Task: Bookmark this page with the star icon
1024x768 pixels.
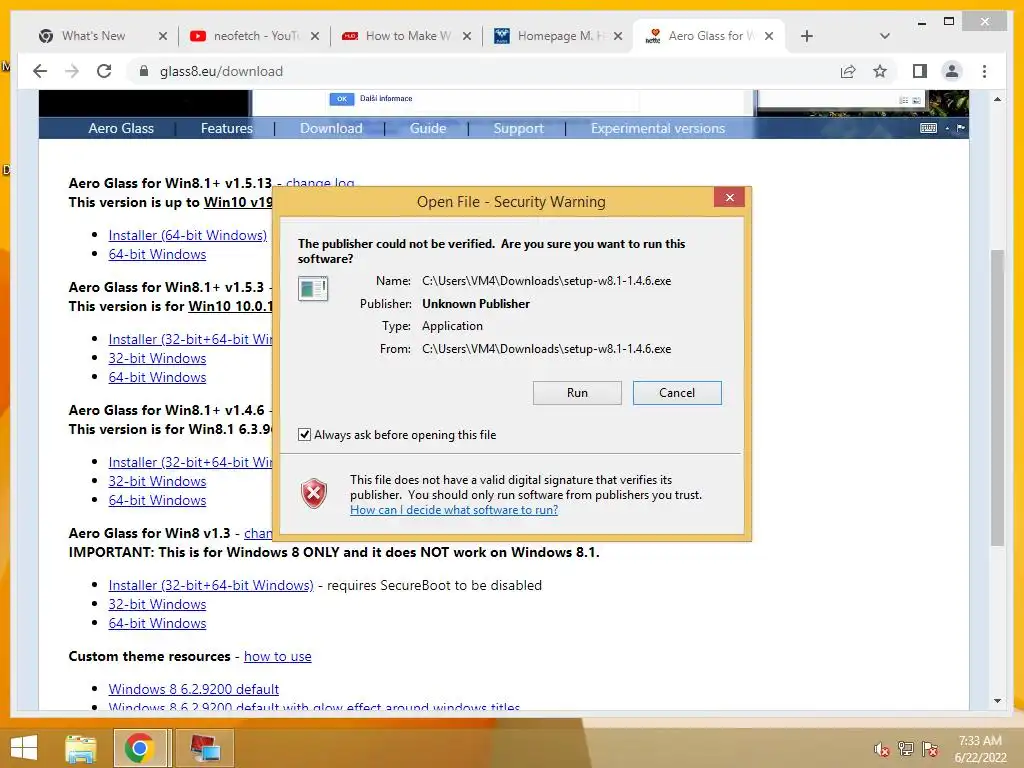Action: point(880,71)
